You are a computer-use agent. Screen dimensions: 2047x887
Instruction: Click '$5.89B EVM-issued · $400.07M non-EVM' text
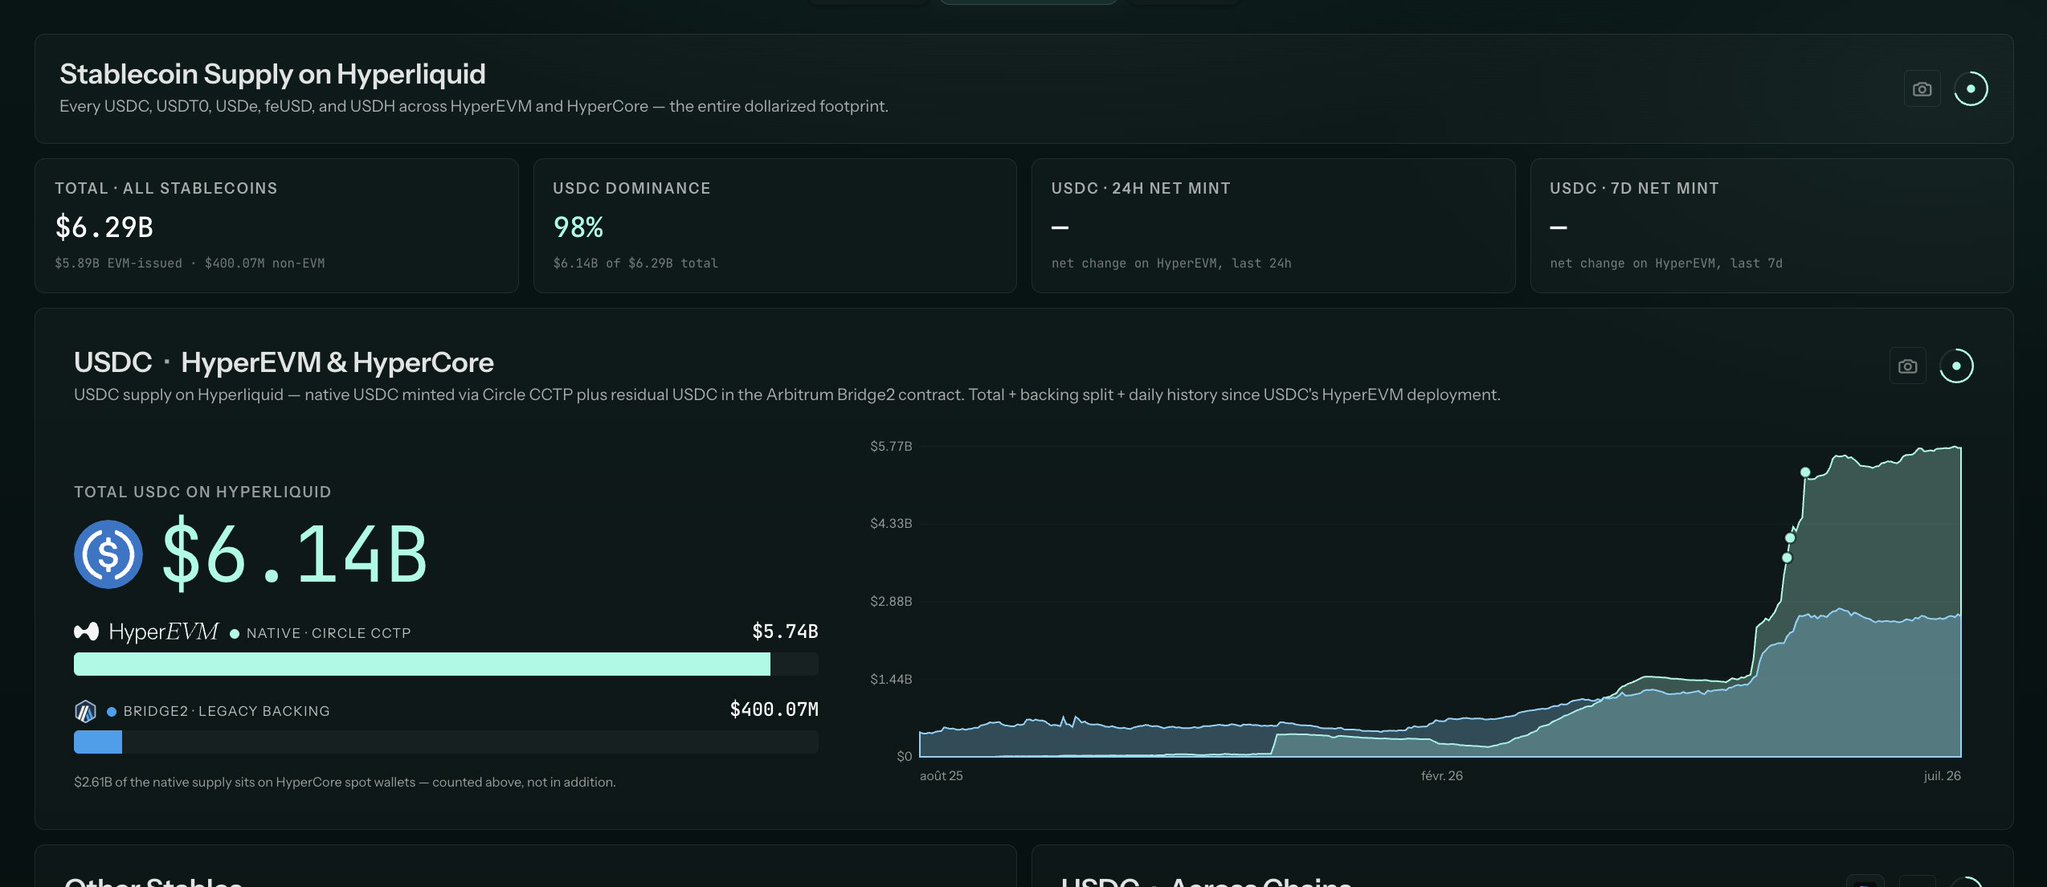(190, 263)
